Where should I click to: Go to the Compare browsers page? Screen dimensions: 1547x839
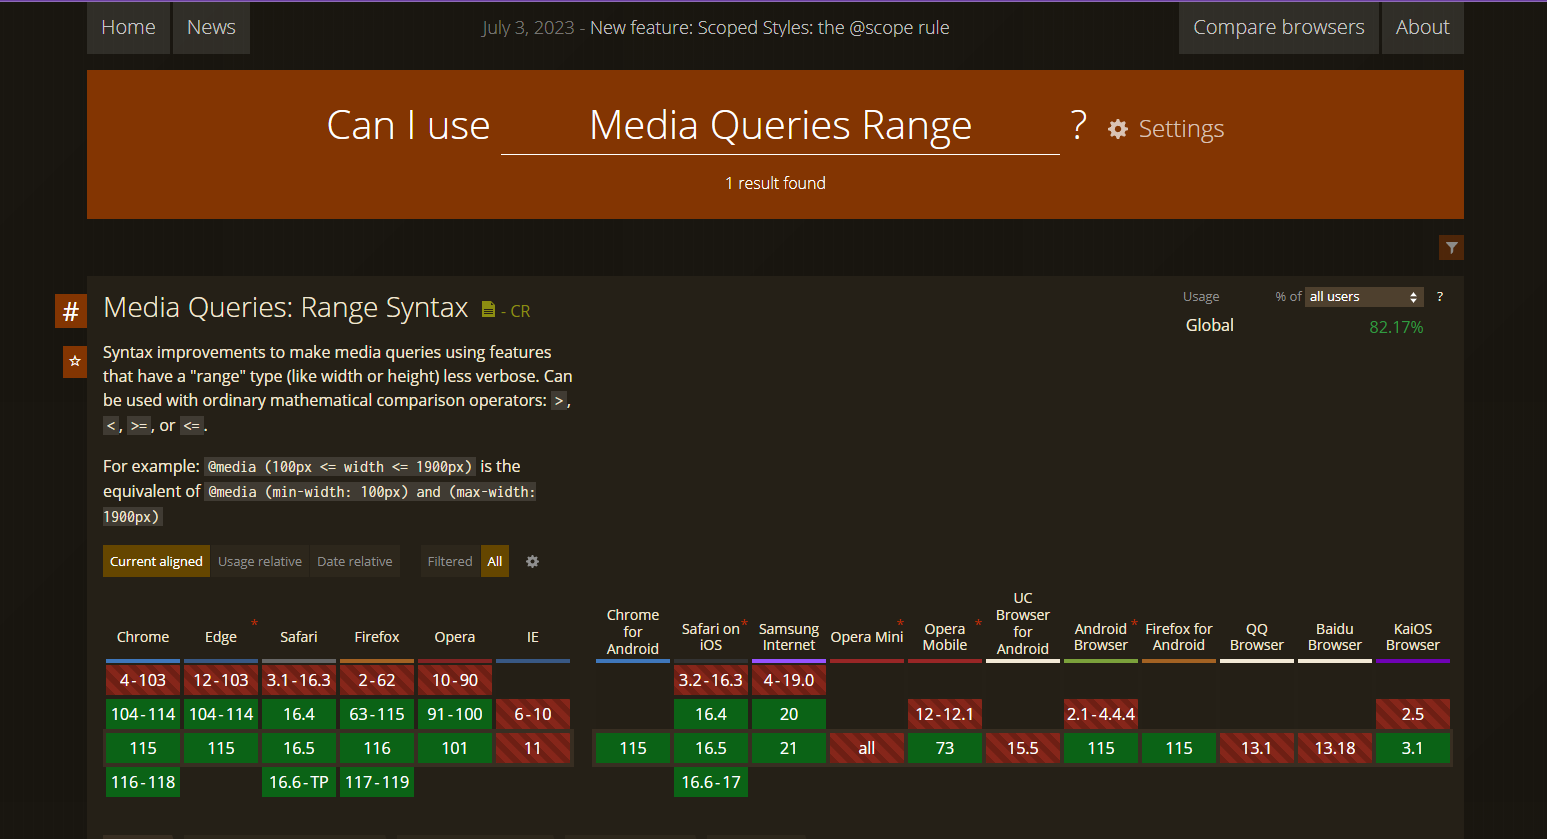[x=1278, y=27]
